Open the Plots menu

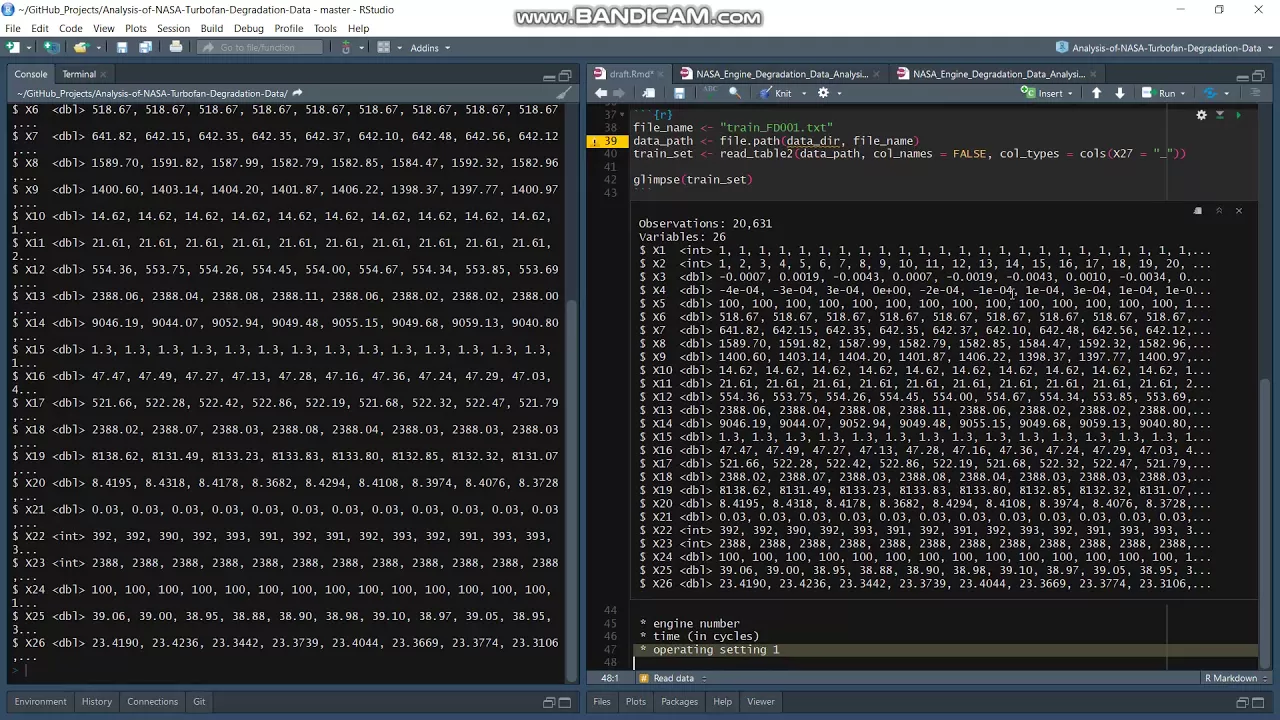[x=135, y=28]
